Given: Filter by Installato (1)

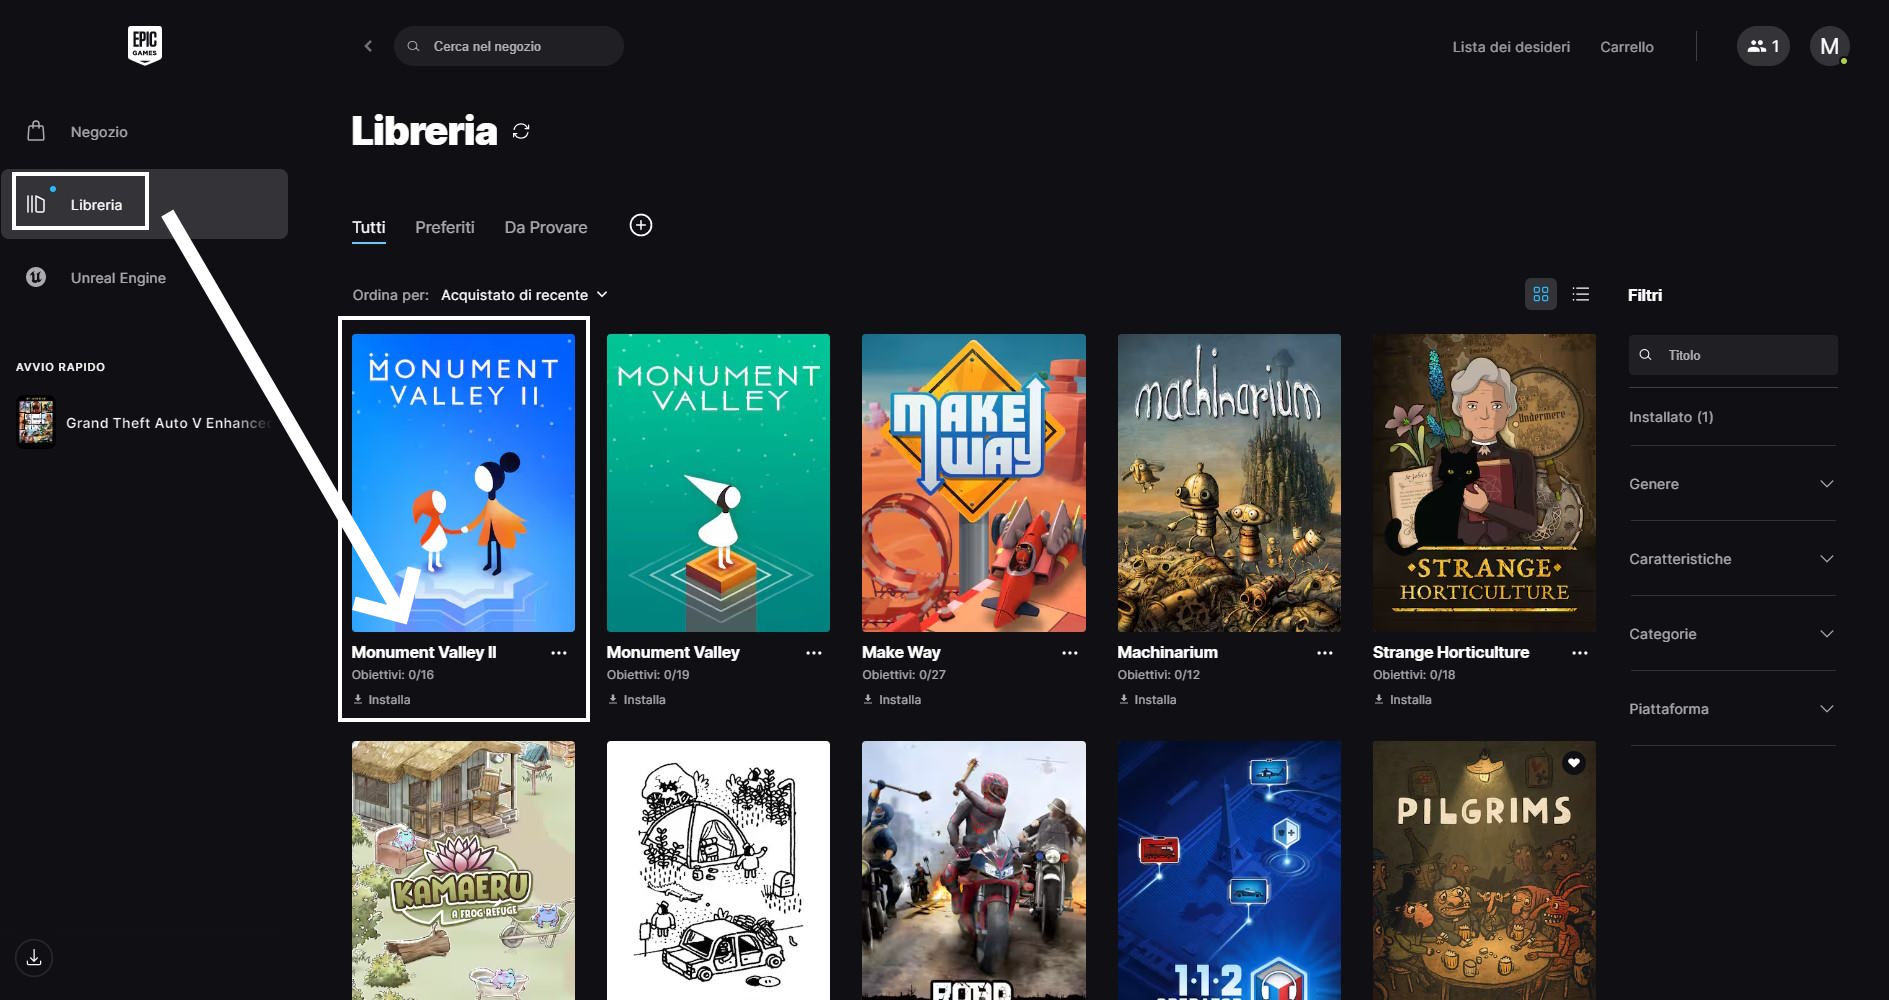Looking at the screenshot, I should pyautogui.click(x=1671, y=417).
